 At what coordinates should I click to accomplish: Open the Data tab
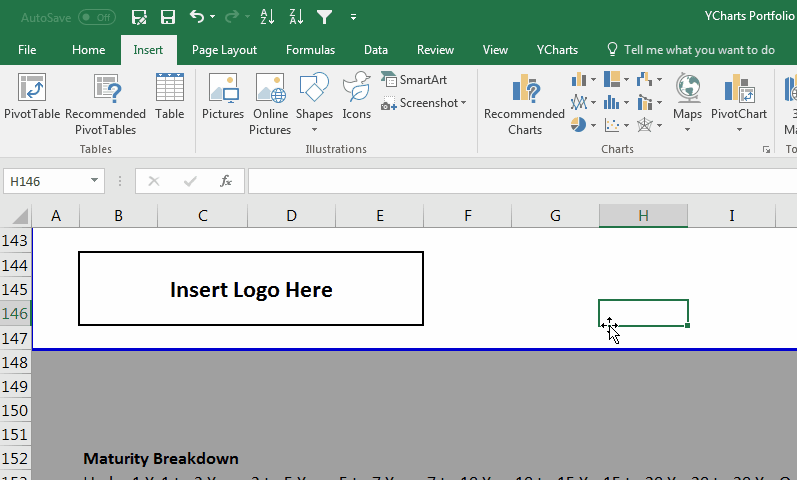click(x=376, y=50)
